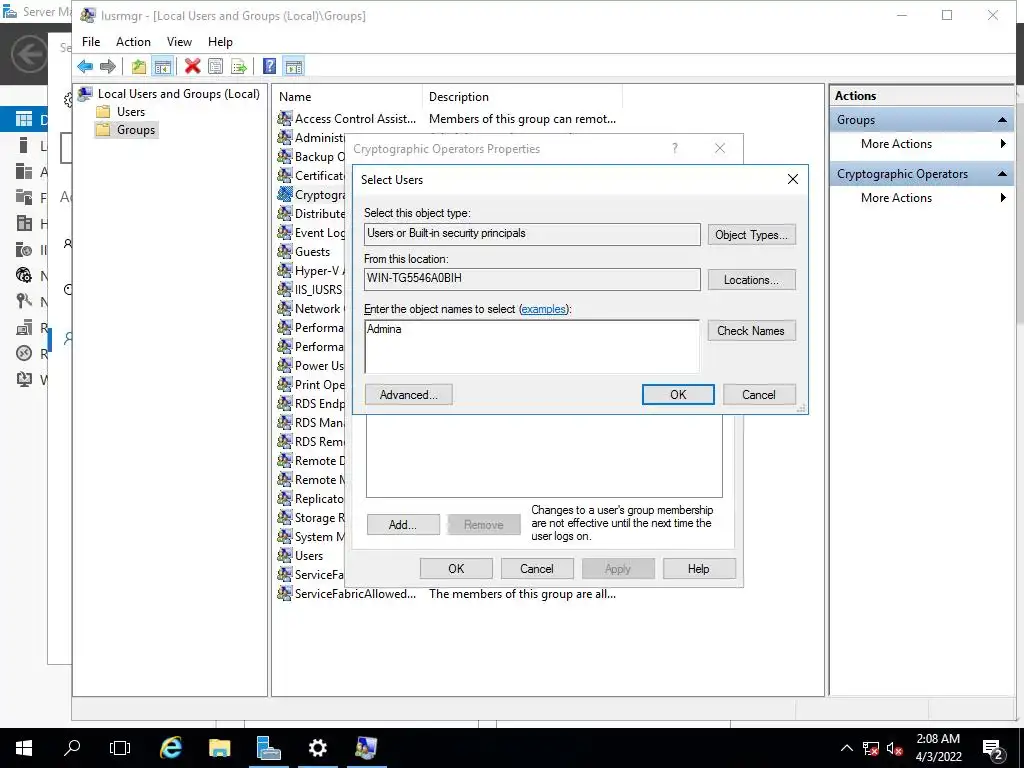Screen dimensions: 1024x768
Task: Launch Internet Explorer from taskbar
Action: click(170, 748)
